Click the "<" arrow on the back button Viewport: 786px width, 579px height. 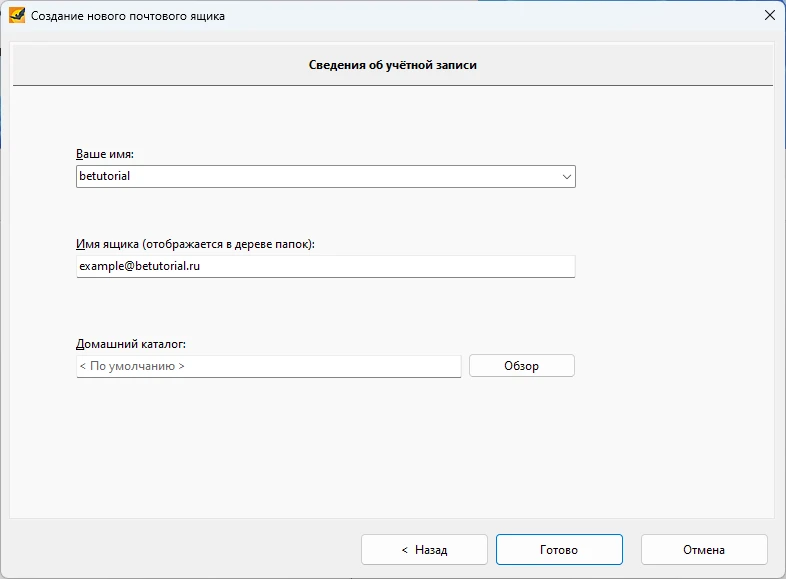[404, 550]
